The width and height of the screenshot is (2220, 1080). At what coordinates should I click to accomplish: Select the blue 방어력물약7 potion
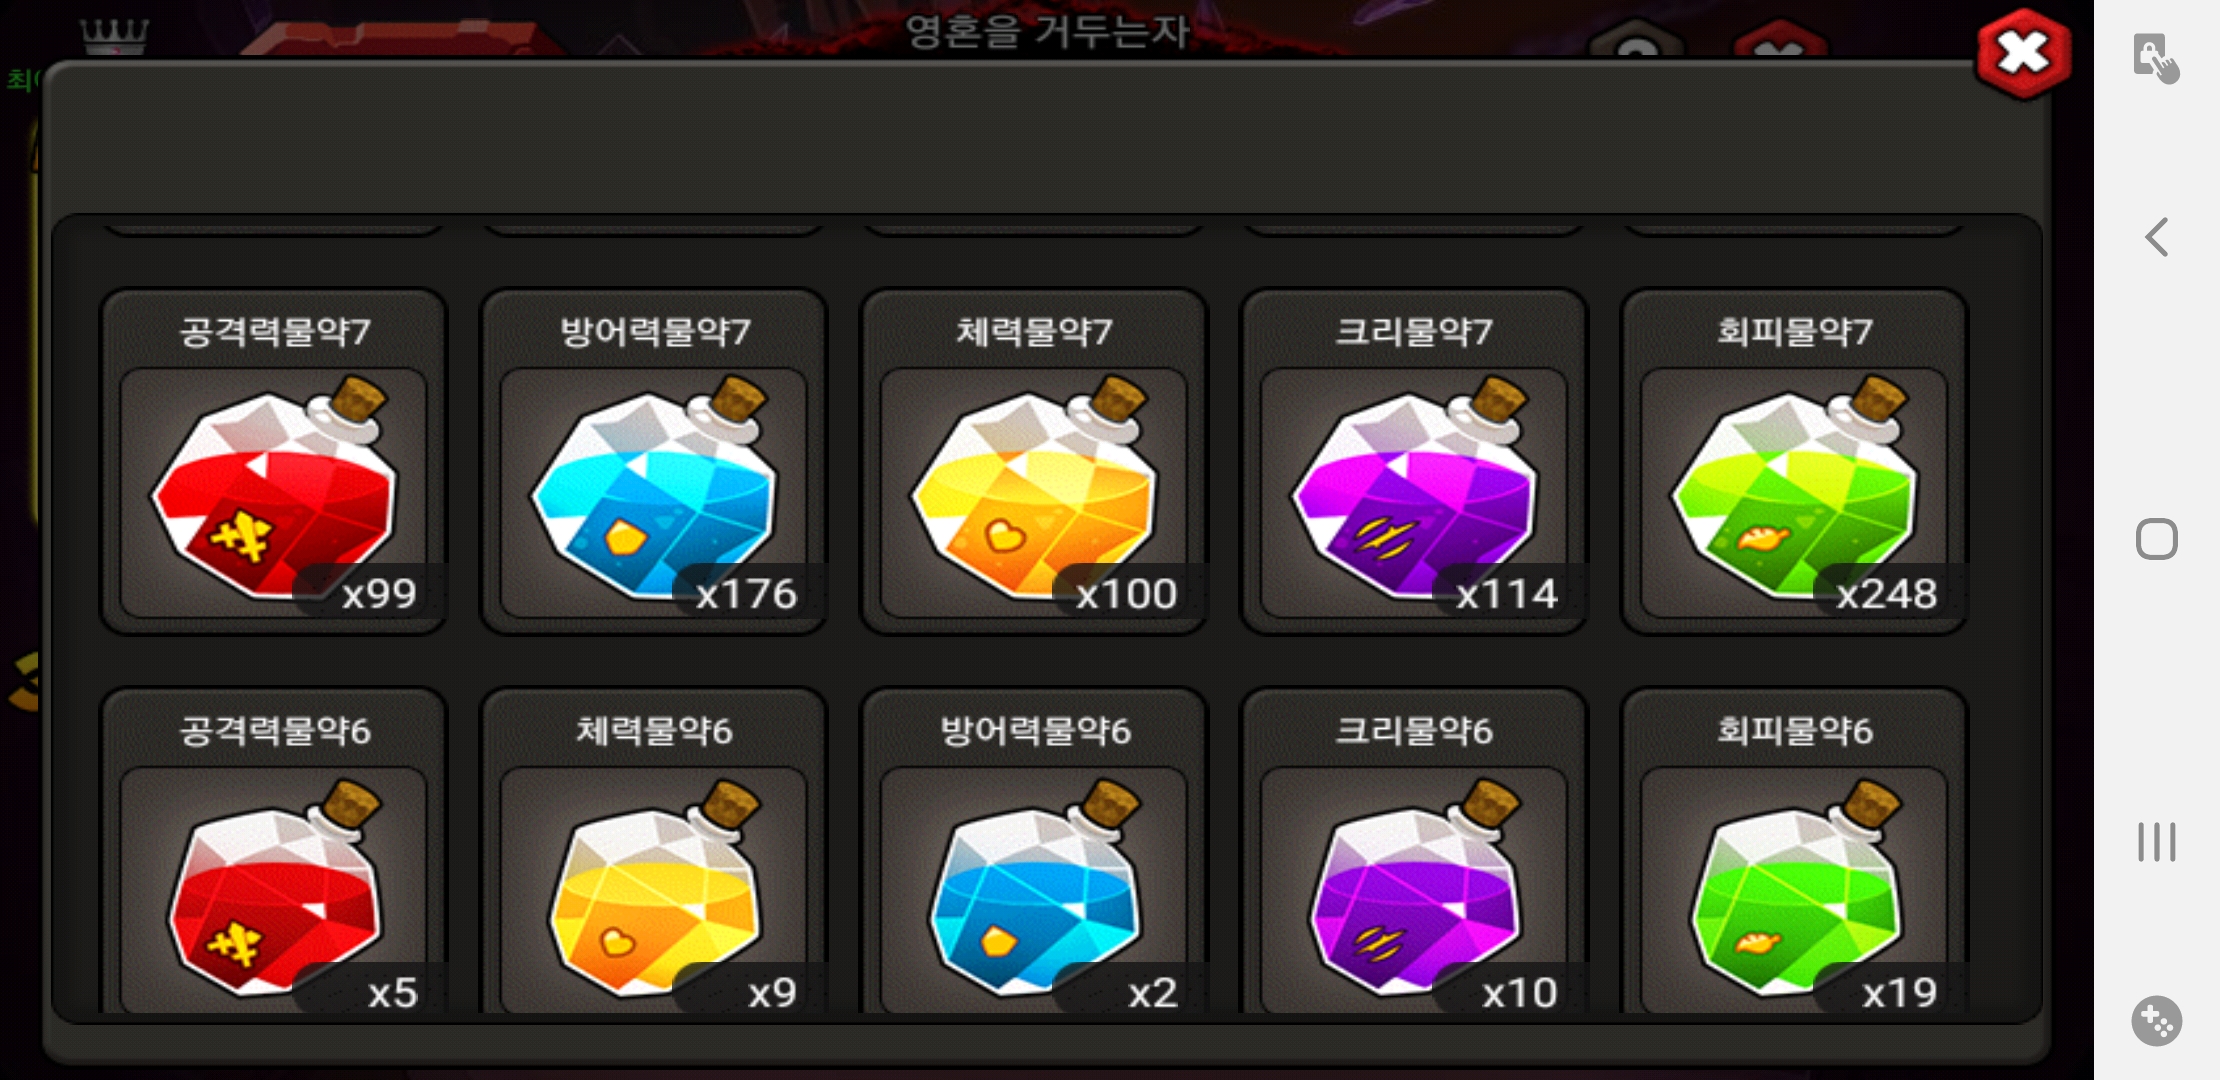(x=653, y=462)
